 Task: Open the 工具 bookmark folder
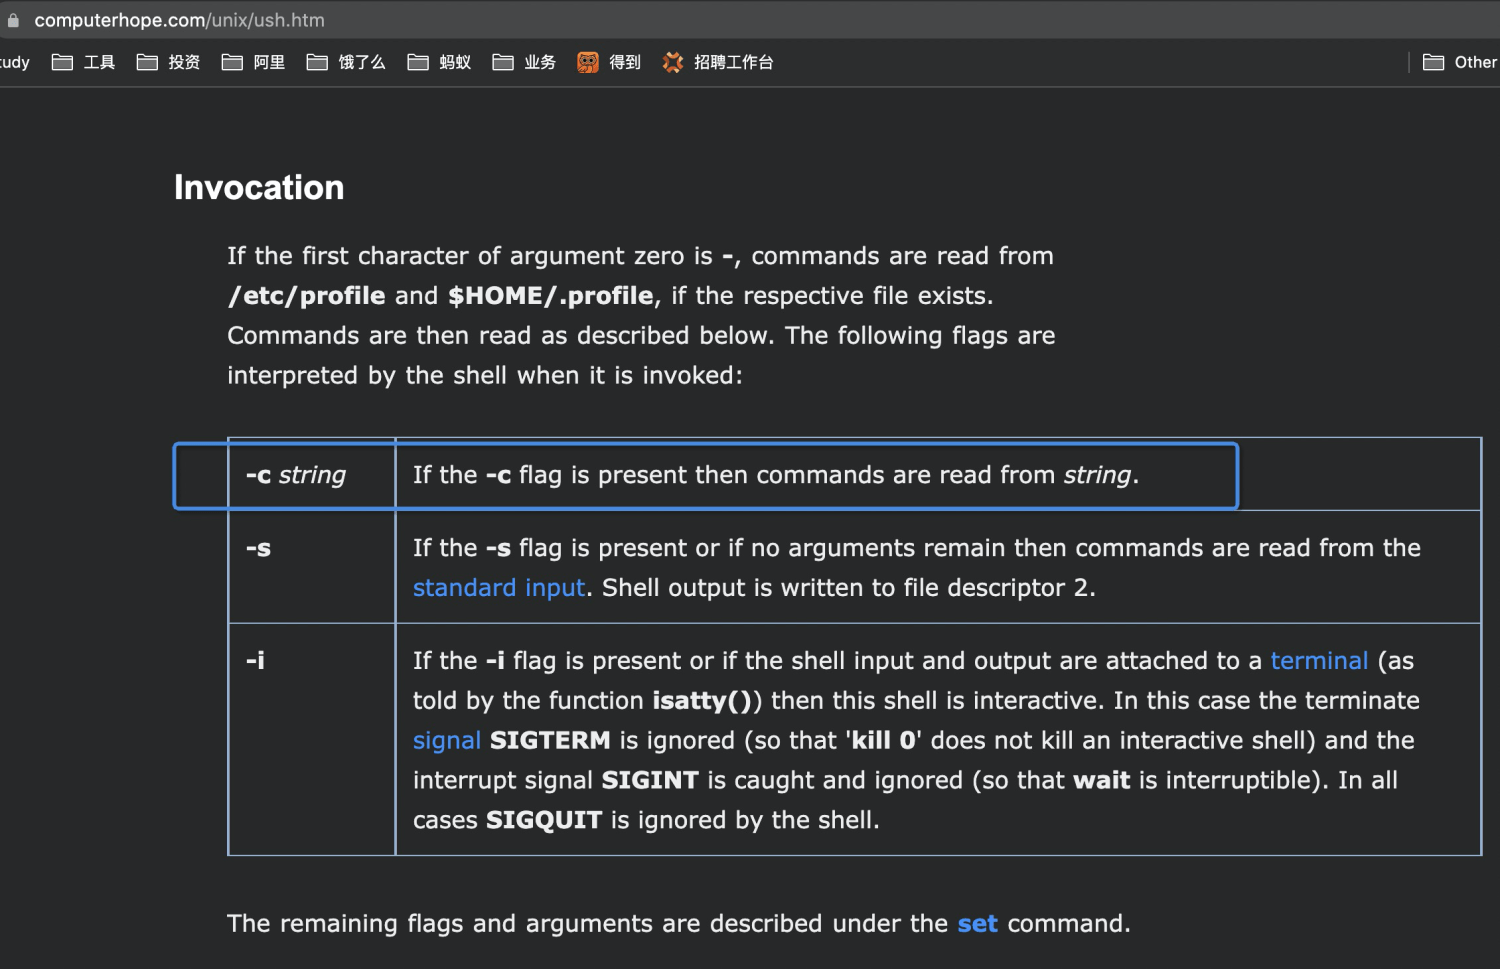84,62
